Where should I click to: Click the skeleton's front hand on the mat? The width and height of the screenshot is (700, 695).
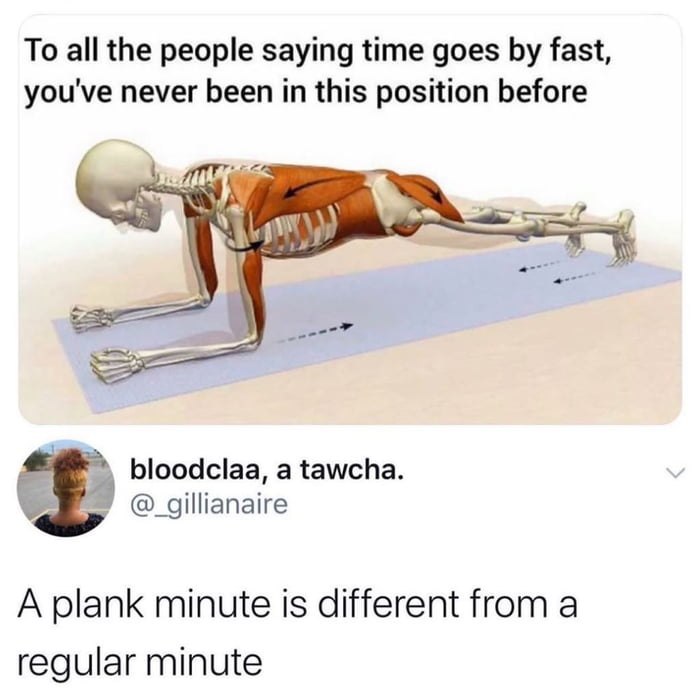point(117,365)
